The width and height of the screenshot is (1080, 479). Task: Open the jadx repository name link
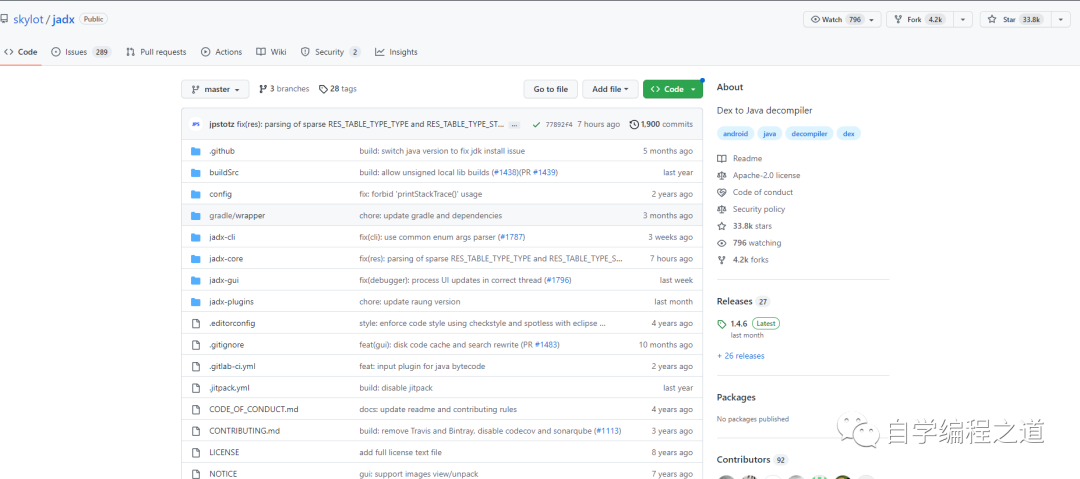63,19
